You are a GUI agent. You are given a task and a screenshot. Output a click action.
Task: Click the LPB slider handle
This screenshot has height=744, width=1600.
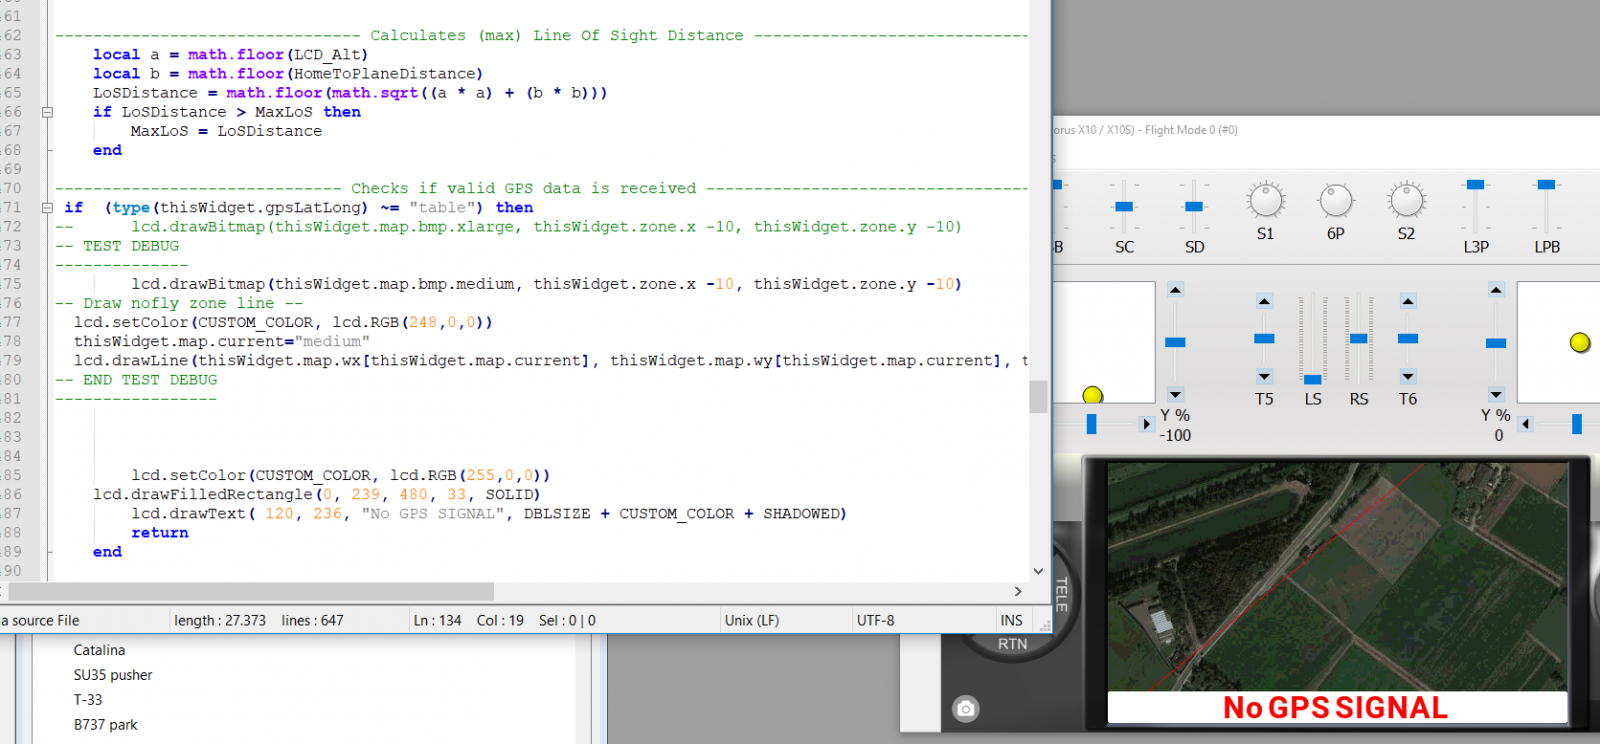(1546, 185)
